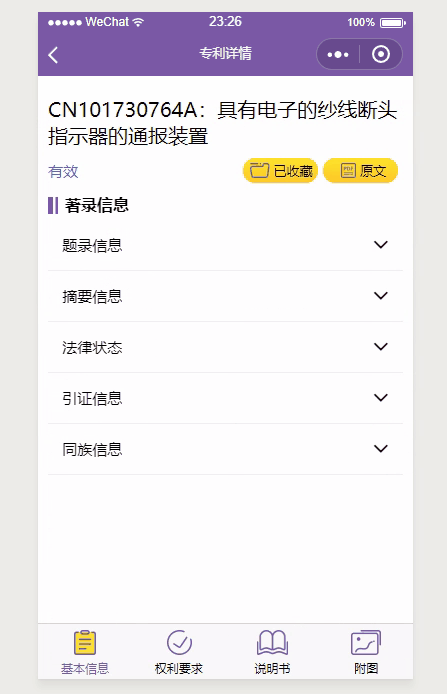Screen dimensions: 447x694
Task: Click the PDF icon in 原文 button
Action: pyautogui.click(x=348, y=170)
